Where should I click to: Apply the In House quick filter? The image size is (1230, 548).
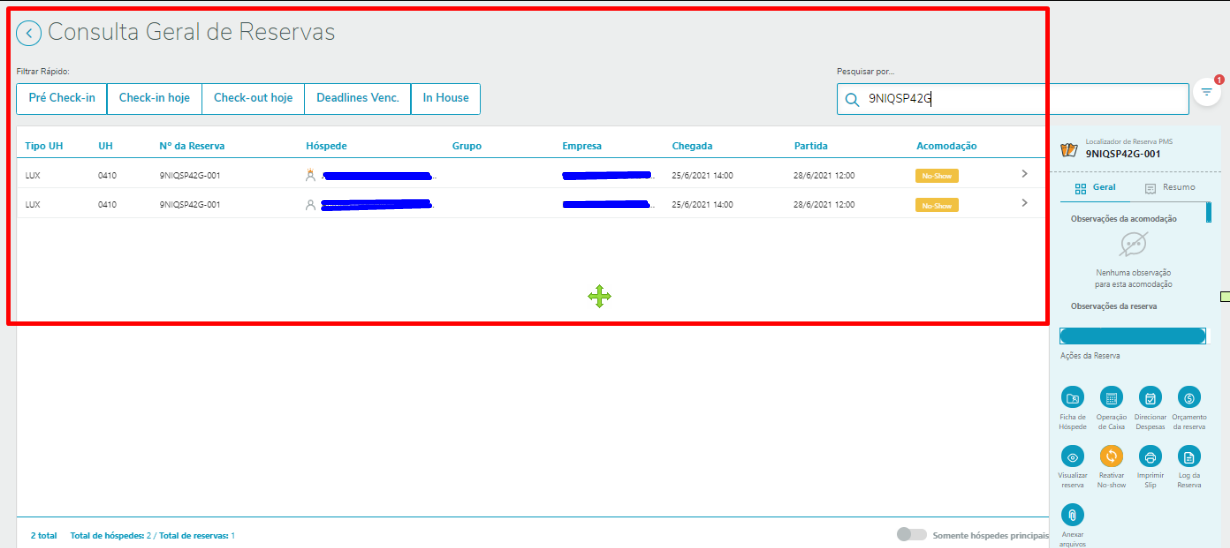(445, 98)
